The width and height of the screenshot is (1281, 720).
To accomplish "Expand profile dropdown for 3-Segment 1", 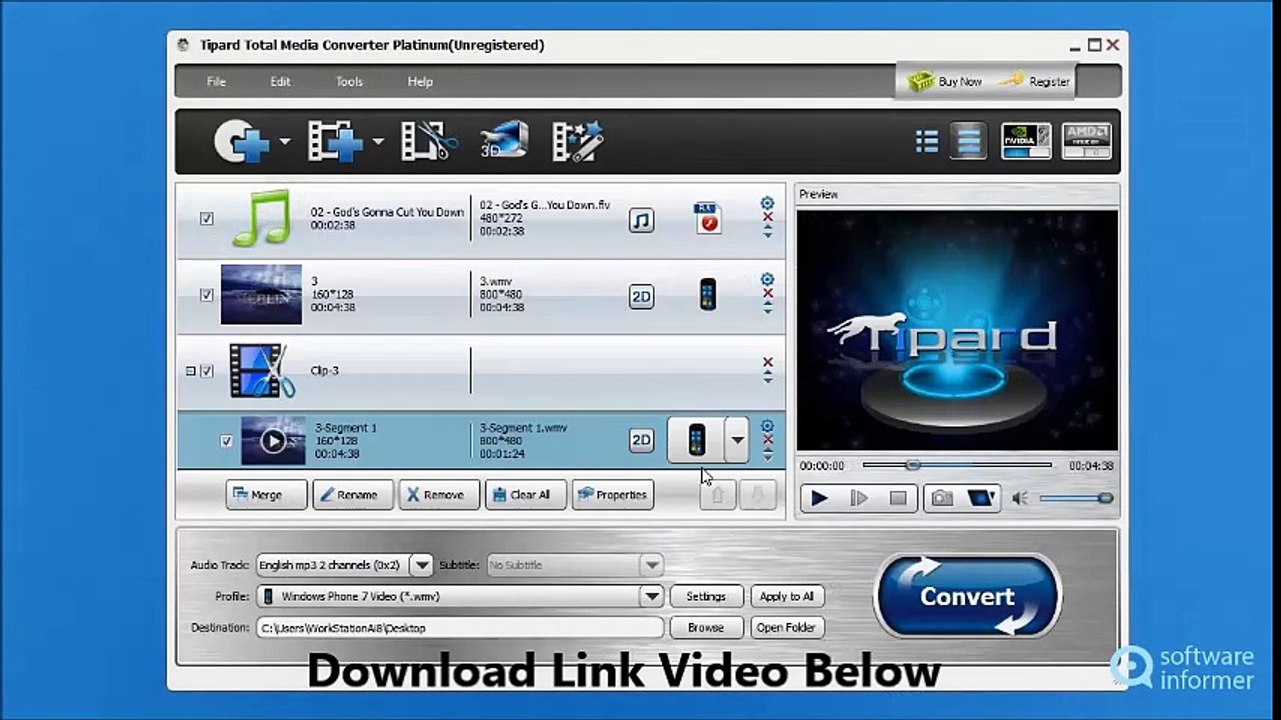I will [737, 440].
